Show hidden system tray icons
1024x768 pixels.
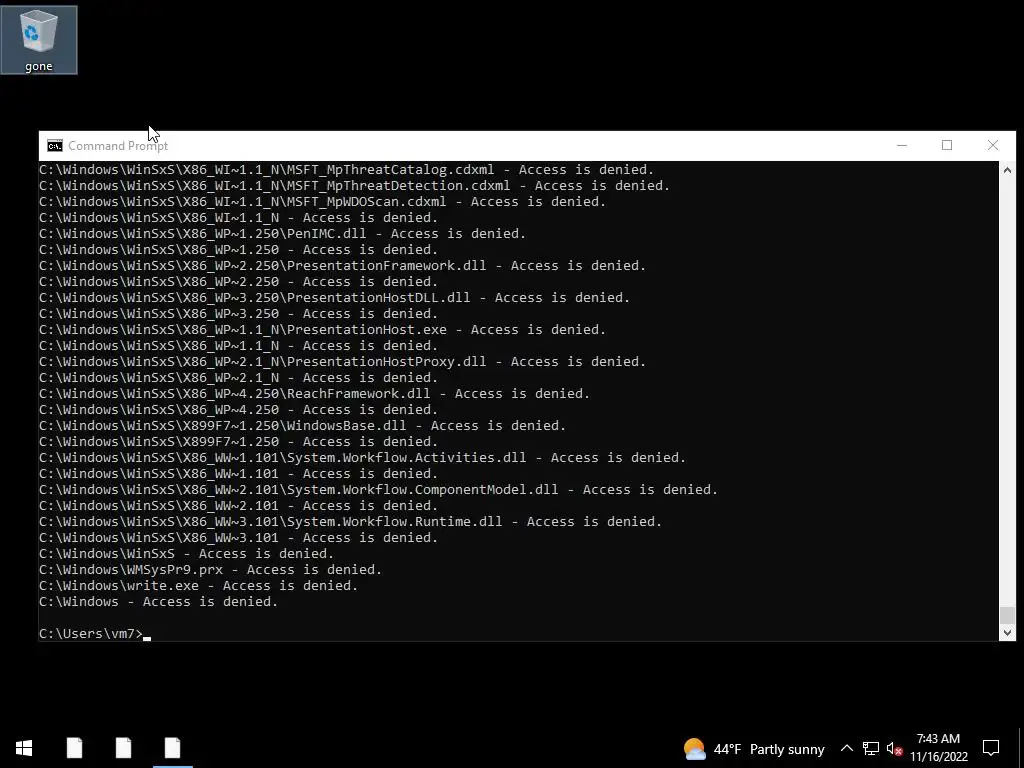846,748
